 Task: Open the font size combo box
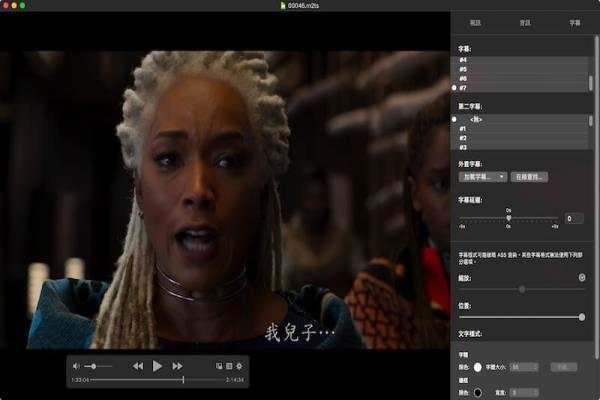(x=524, y=367)
